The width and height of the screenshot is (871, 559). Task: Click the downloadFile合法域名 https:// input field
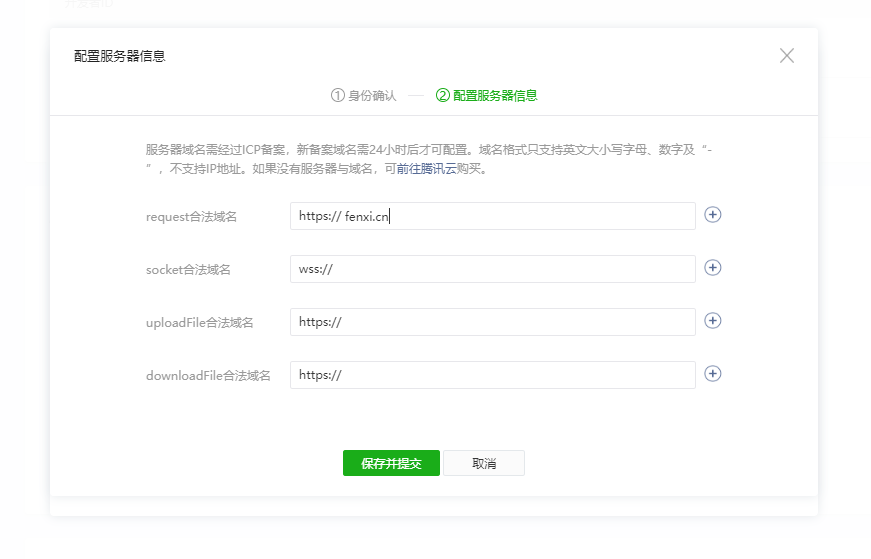[x=492, y=375]
